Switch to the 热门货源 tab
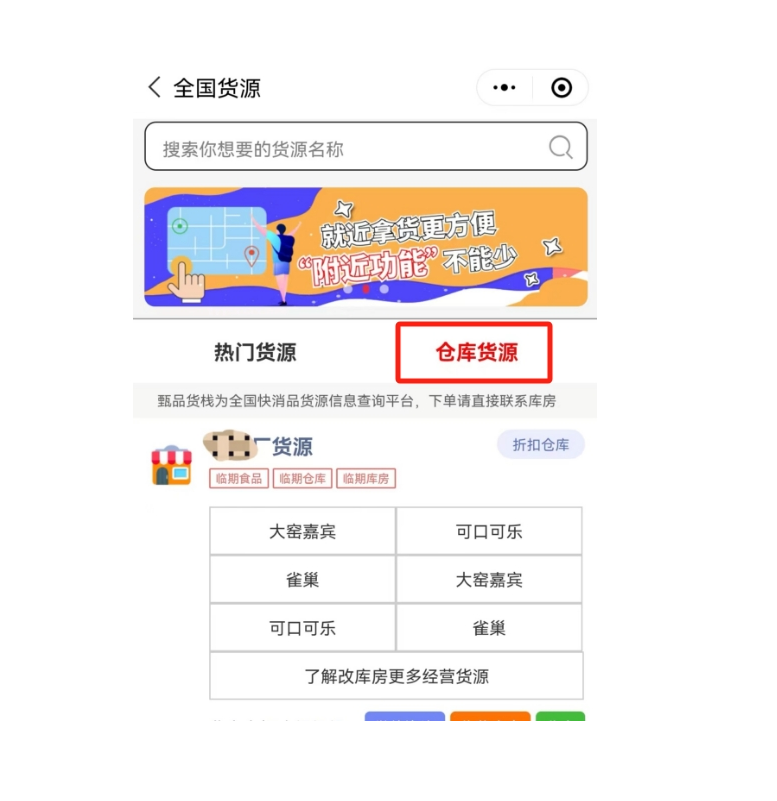Screen dimensions: 777x801 (x=255, y=352)
